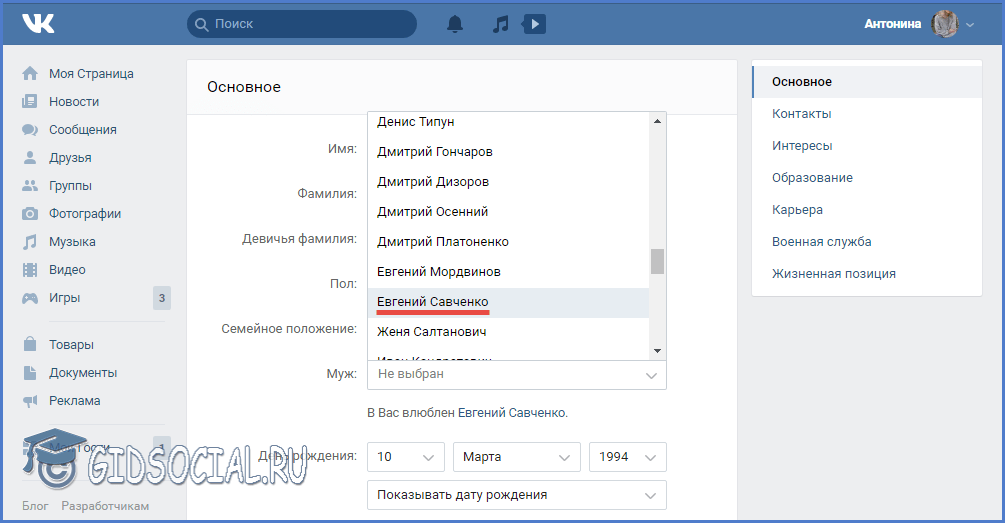The height and width of the screenshot is (523, 1005).
Task: Select Евгений Савченко from the list
Action: [433, 302]
